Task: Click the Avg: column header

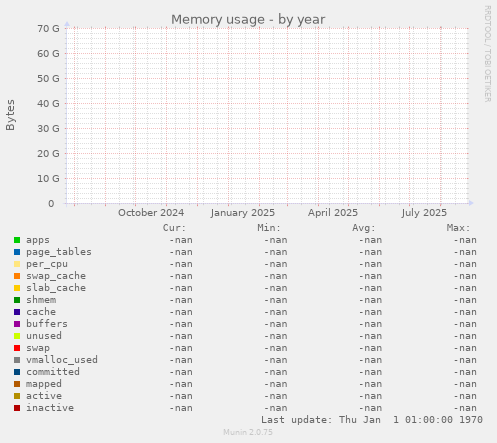Action: tap(364, 228)
